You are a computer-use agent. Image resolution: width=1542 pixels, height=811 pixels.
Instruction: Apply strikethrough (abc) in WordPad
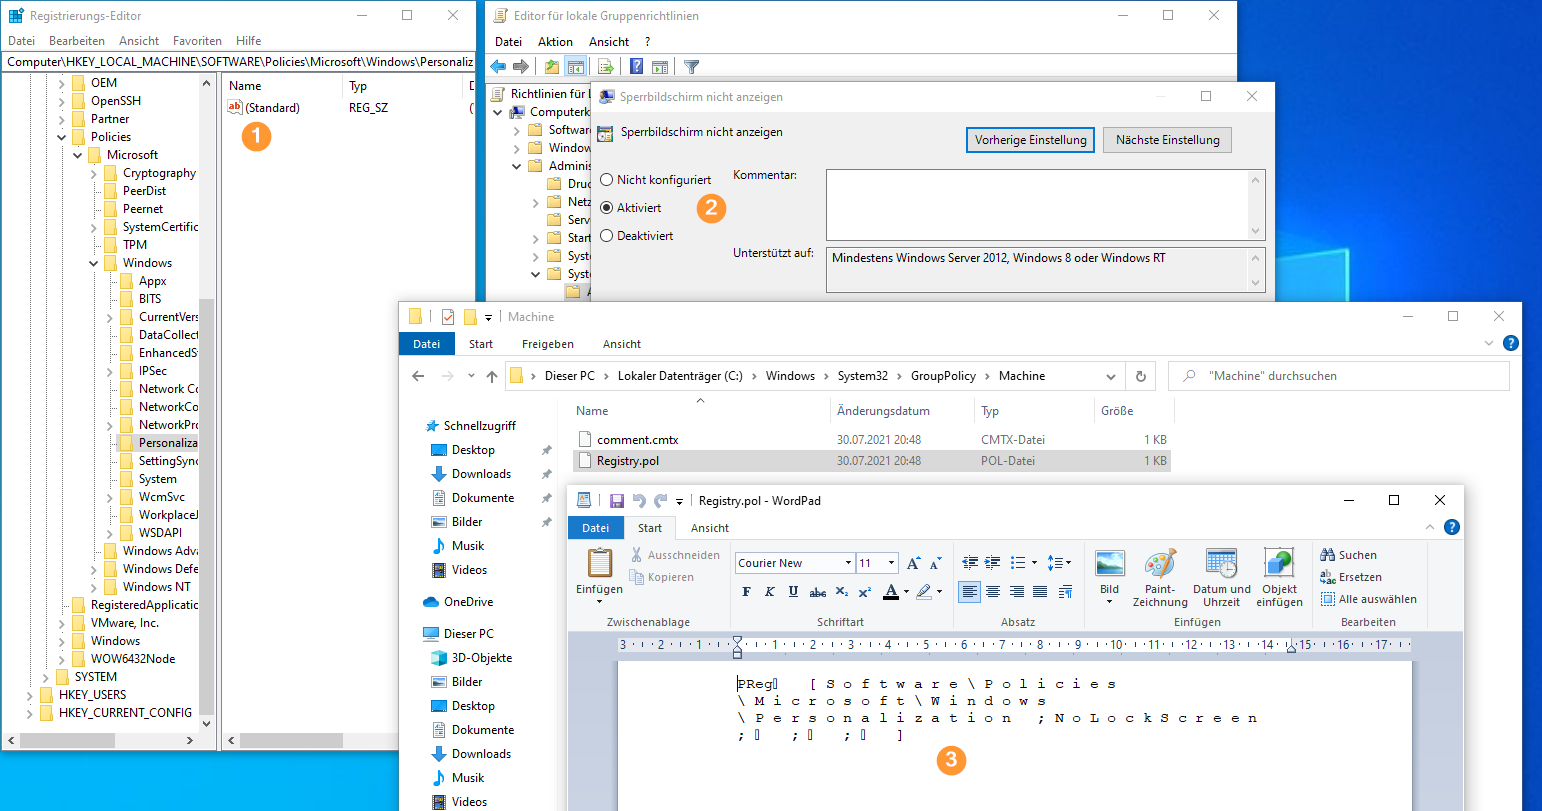tap(817, 592)
